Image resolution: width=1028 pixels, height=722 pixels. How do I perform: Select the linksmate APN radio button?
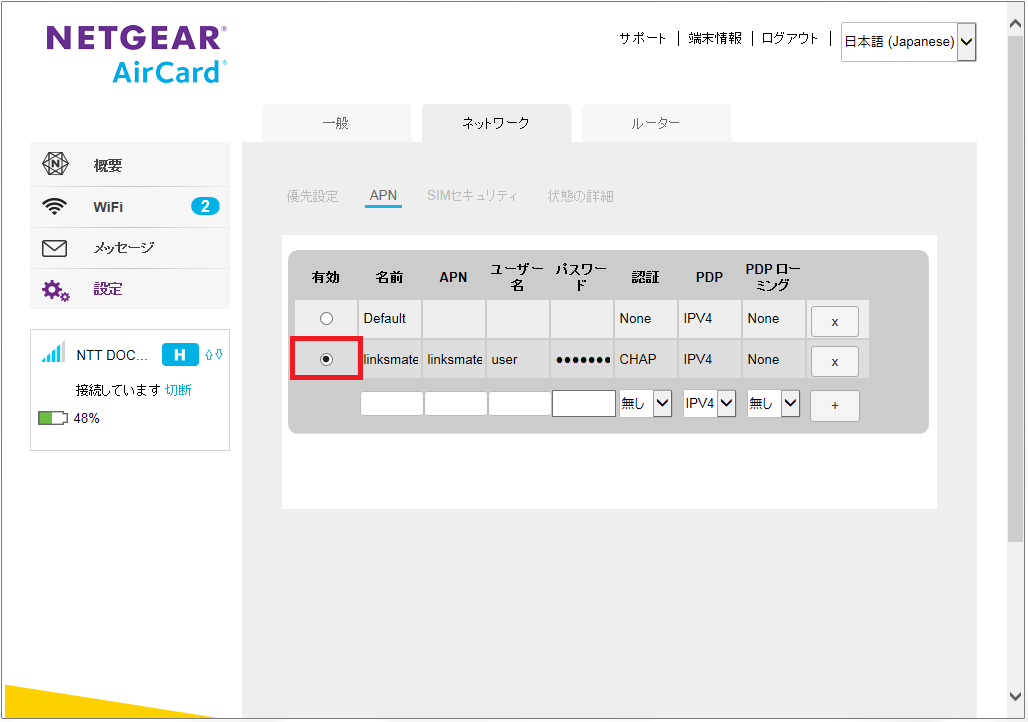(x=326, y=359)
